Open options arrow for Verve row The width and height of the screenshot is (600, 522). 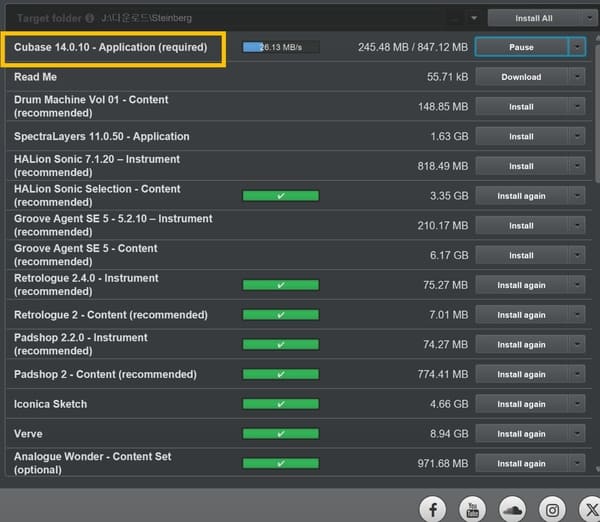click(577, 434)
